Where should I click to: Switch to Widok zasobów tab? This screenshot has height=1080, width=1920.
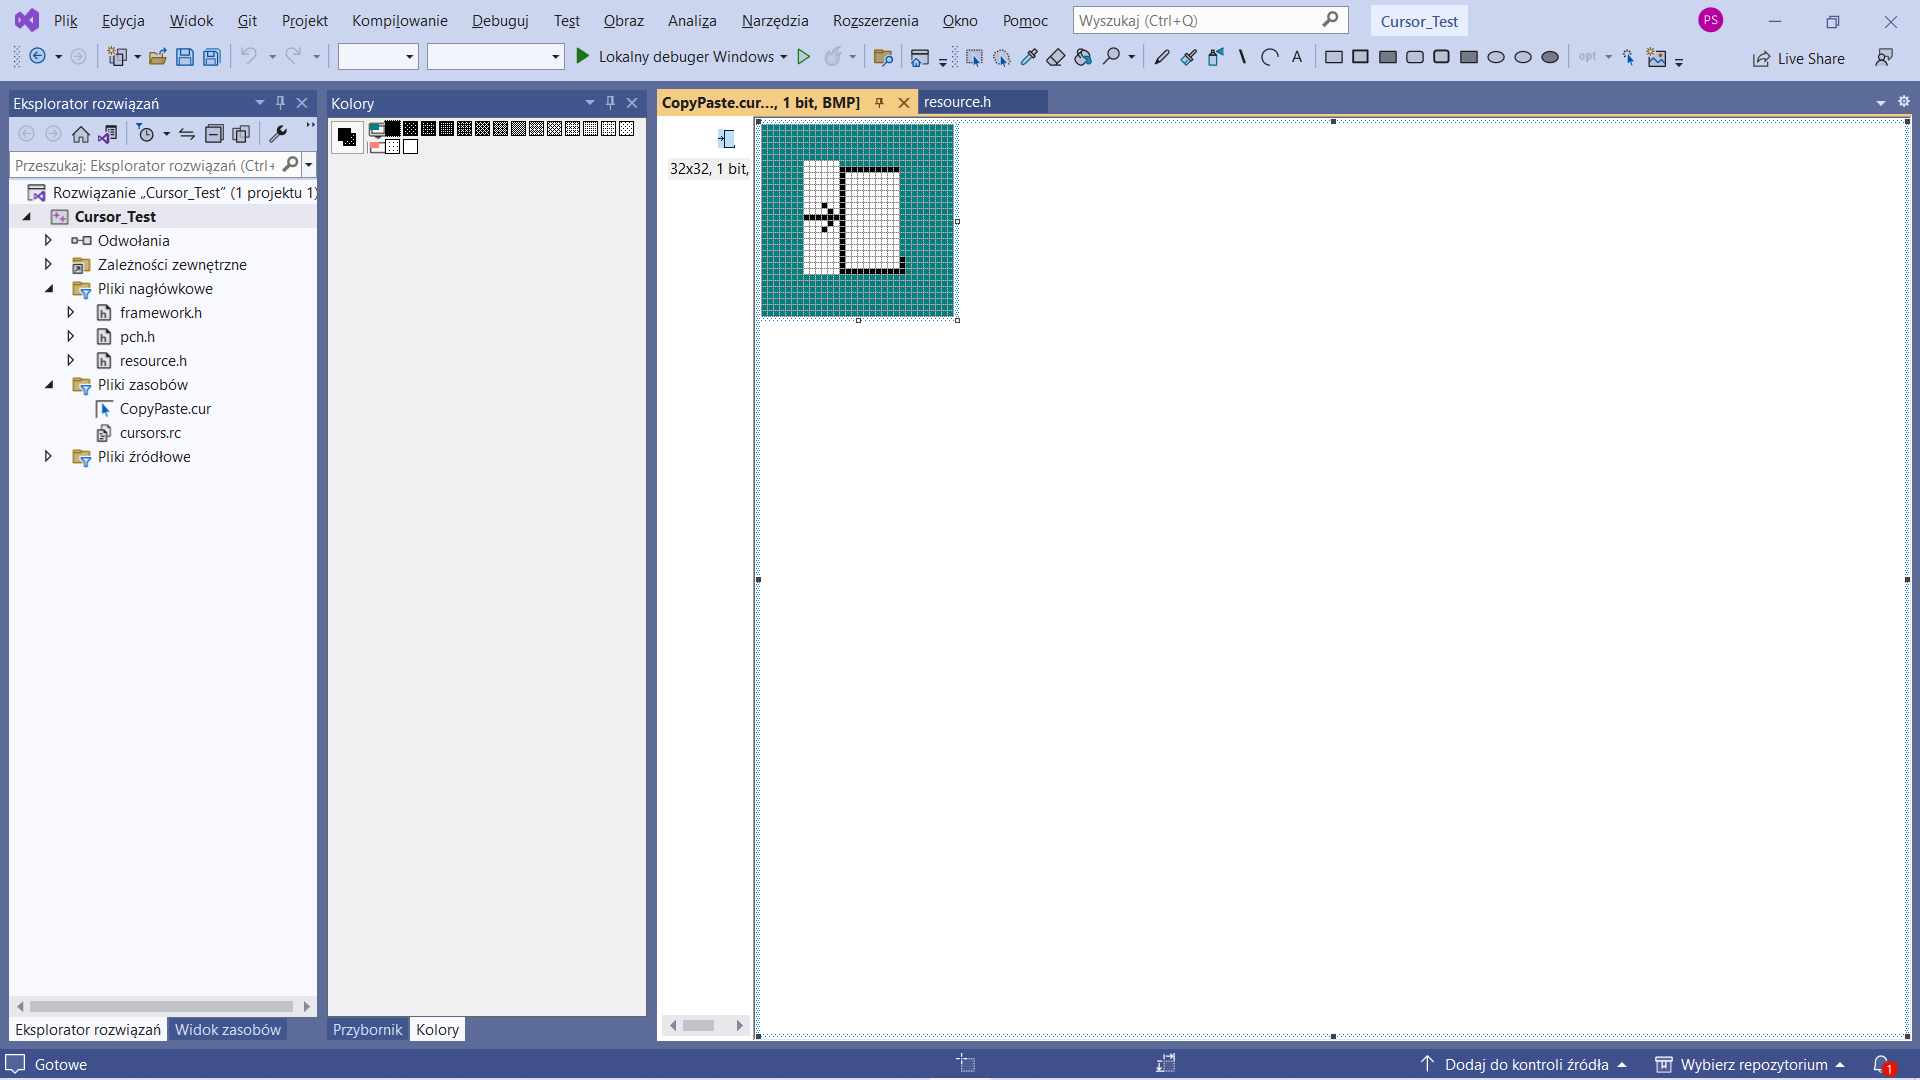228,1030
